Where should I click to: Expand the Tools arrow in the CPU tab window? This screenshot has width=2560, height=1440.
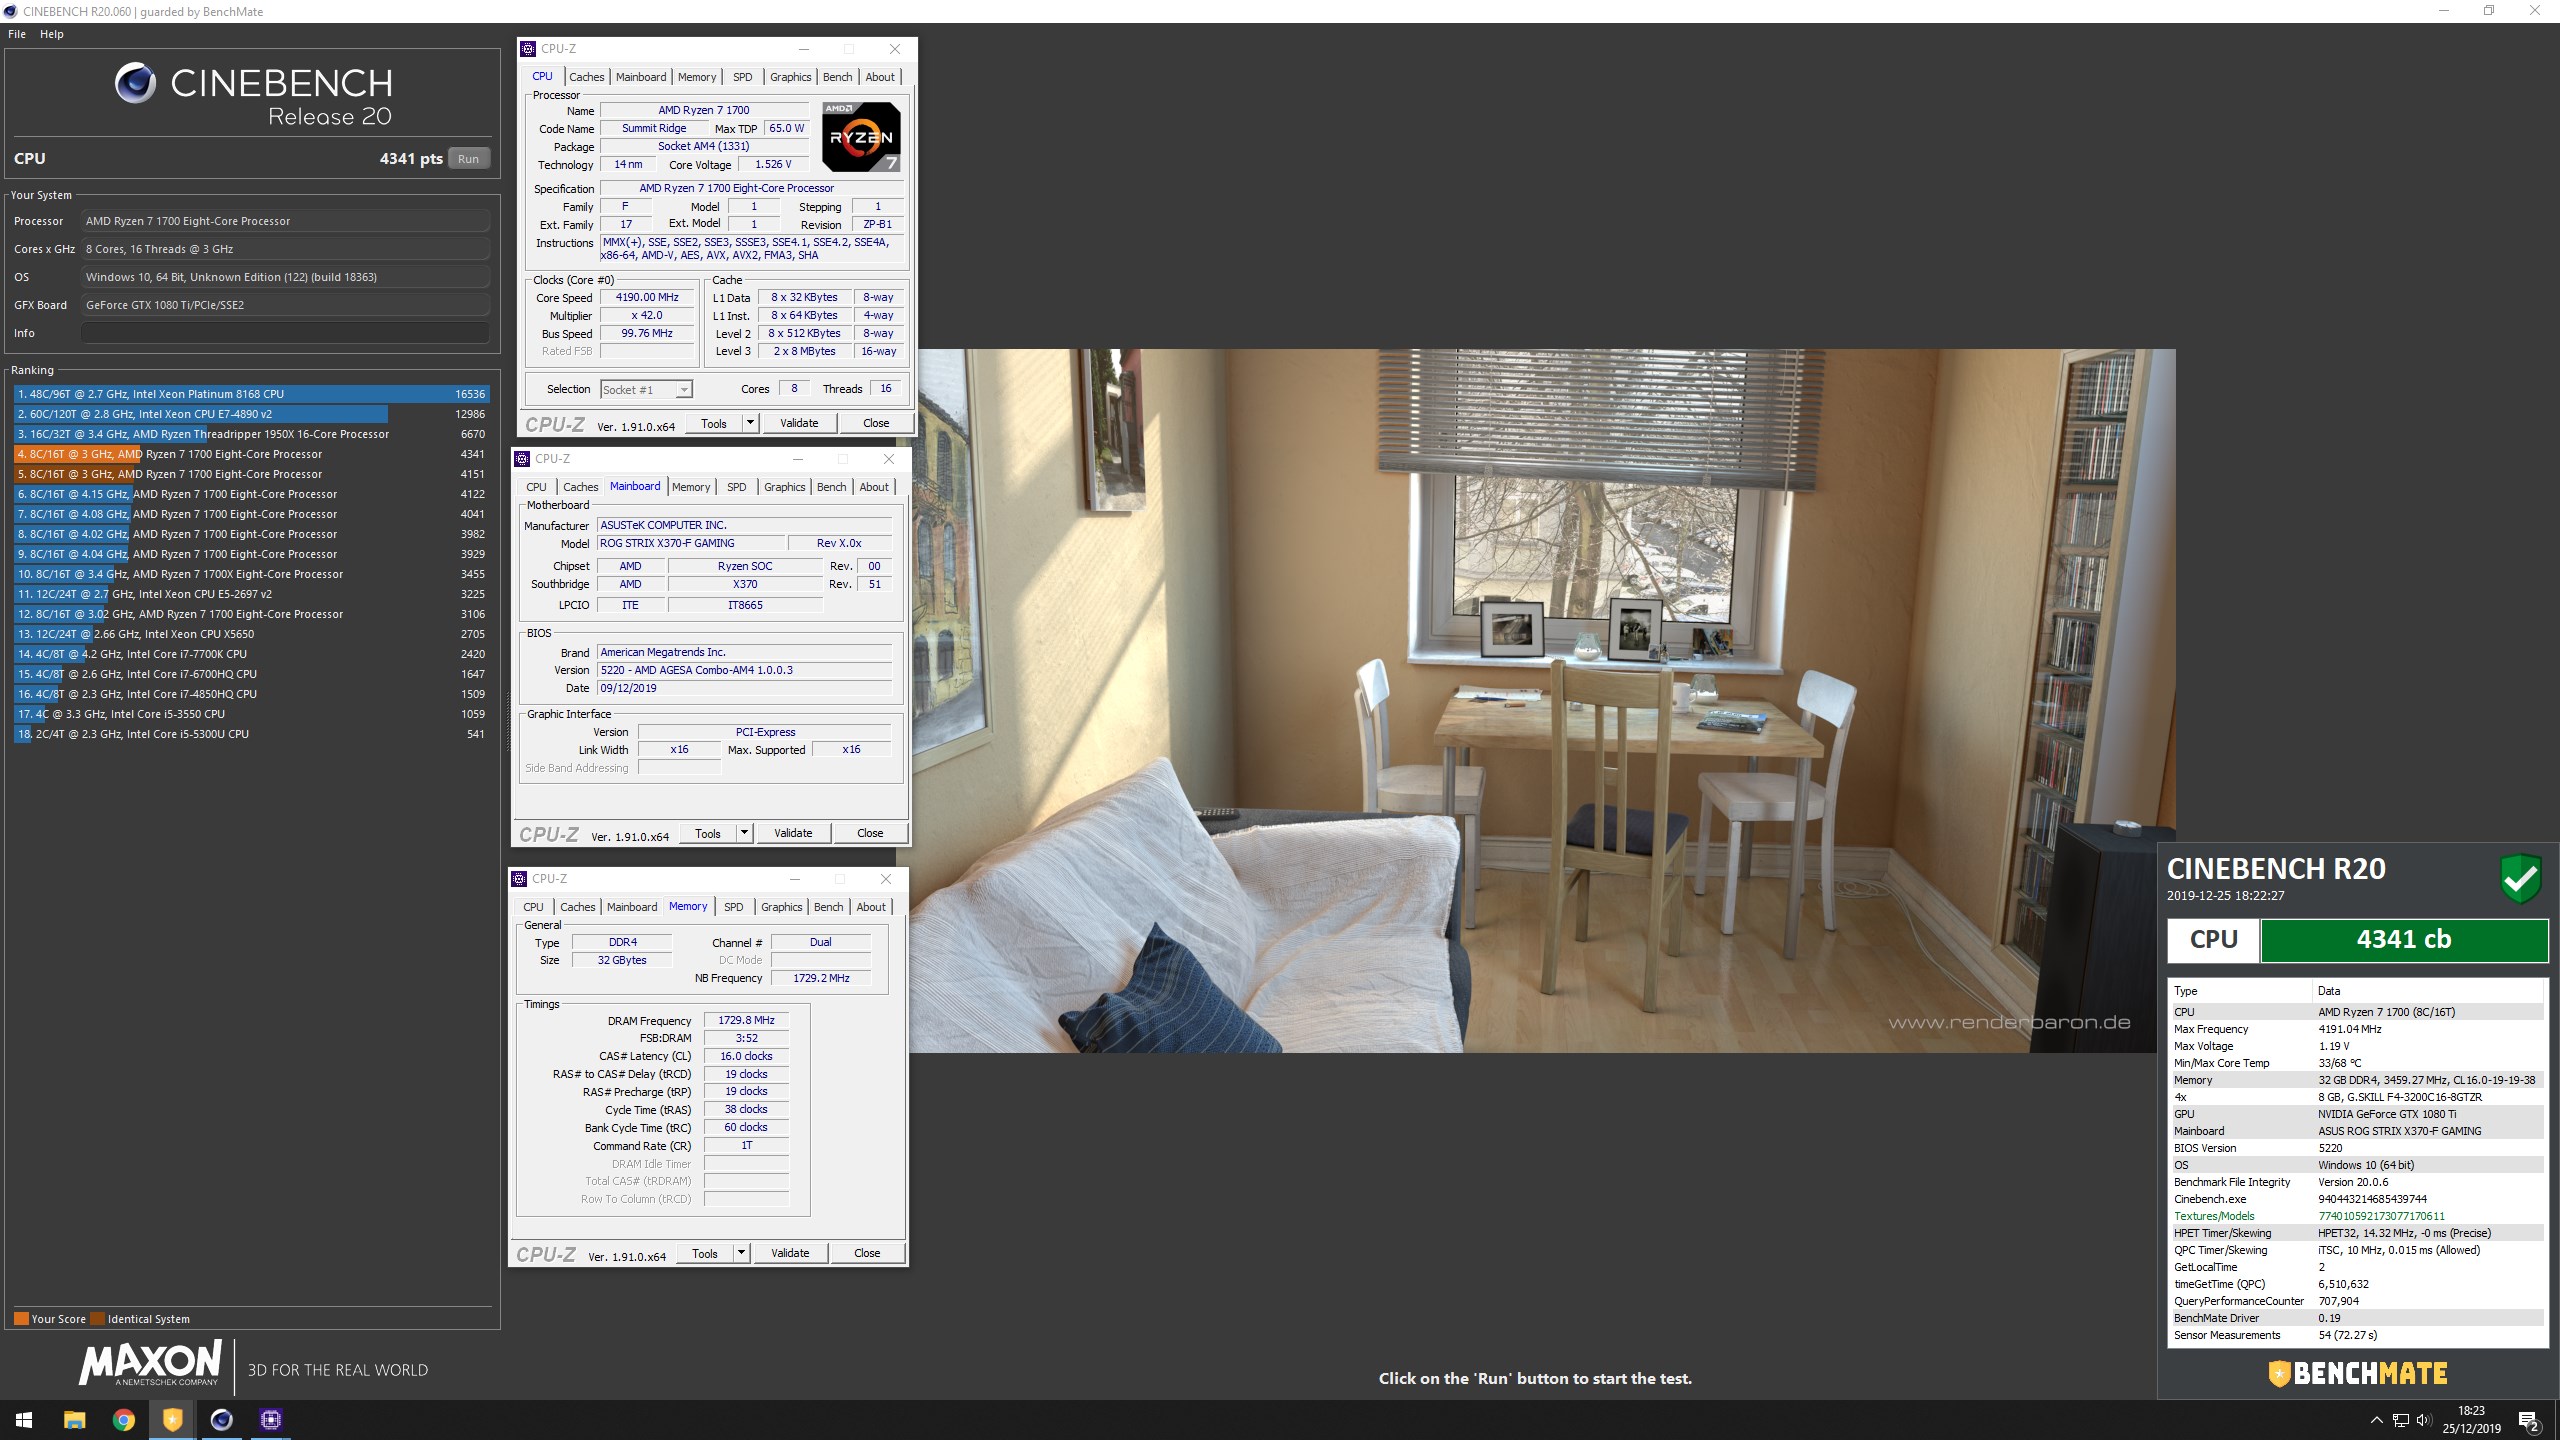[750, 423]
